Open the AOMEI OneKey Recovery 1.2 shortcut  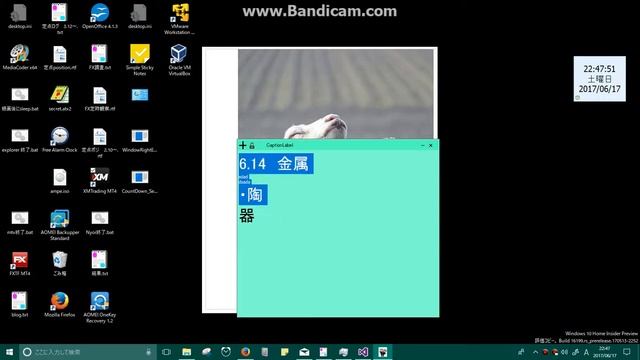coord(100,307)
